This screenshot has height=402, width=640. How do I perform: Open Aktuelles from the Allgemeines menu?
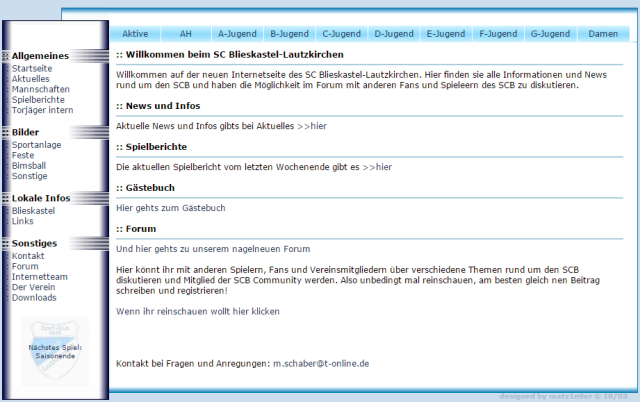coord(31,79)
